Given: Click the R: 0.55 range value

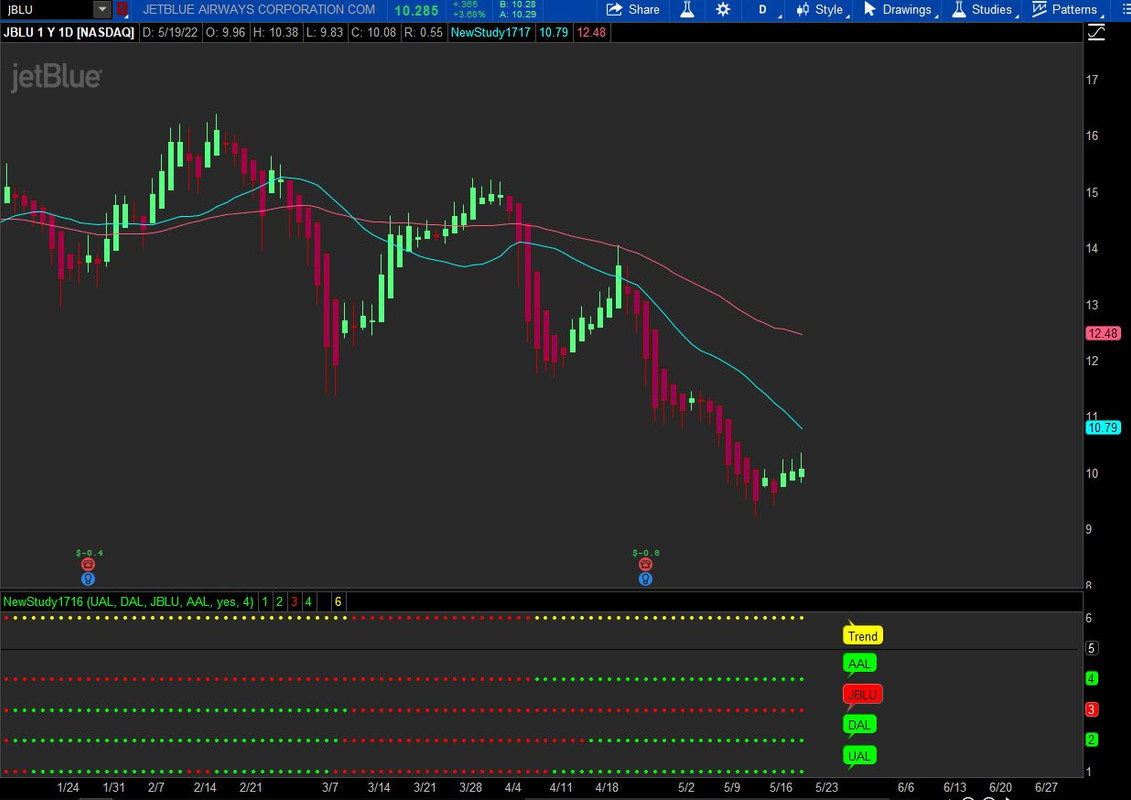Looking at the screenshot, I should pos(423,32).
